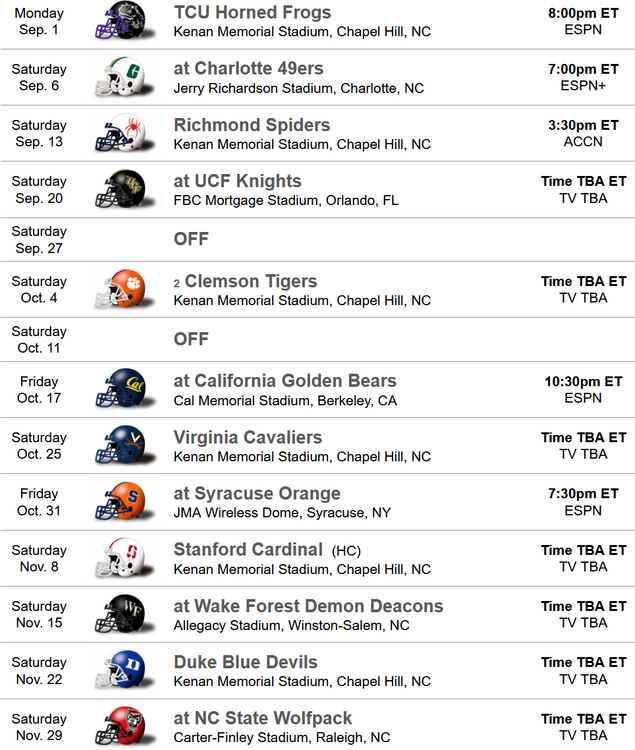635x750 pixels.
Task: Open the TCU Horned Frogs link
Action: tap(252, 13)
